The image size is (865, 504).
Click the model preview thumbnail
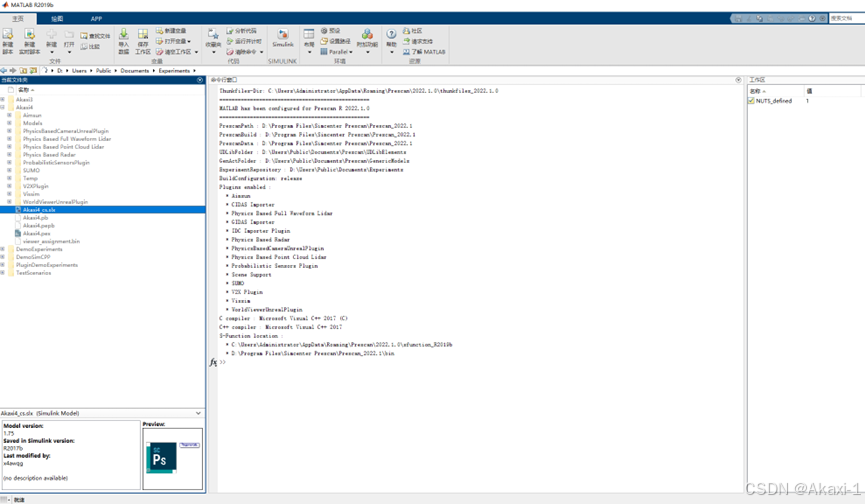pos(173,458)
